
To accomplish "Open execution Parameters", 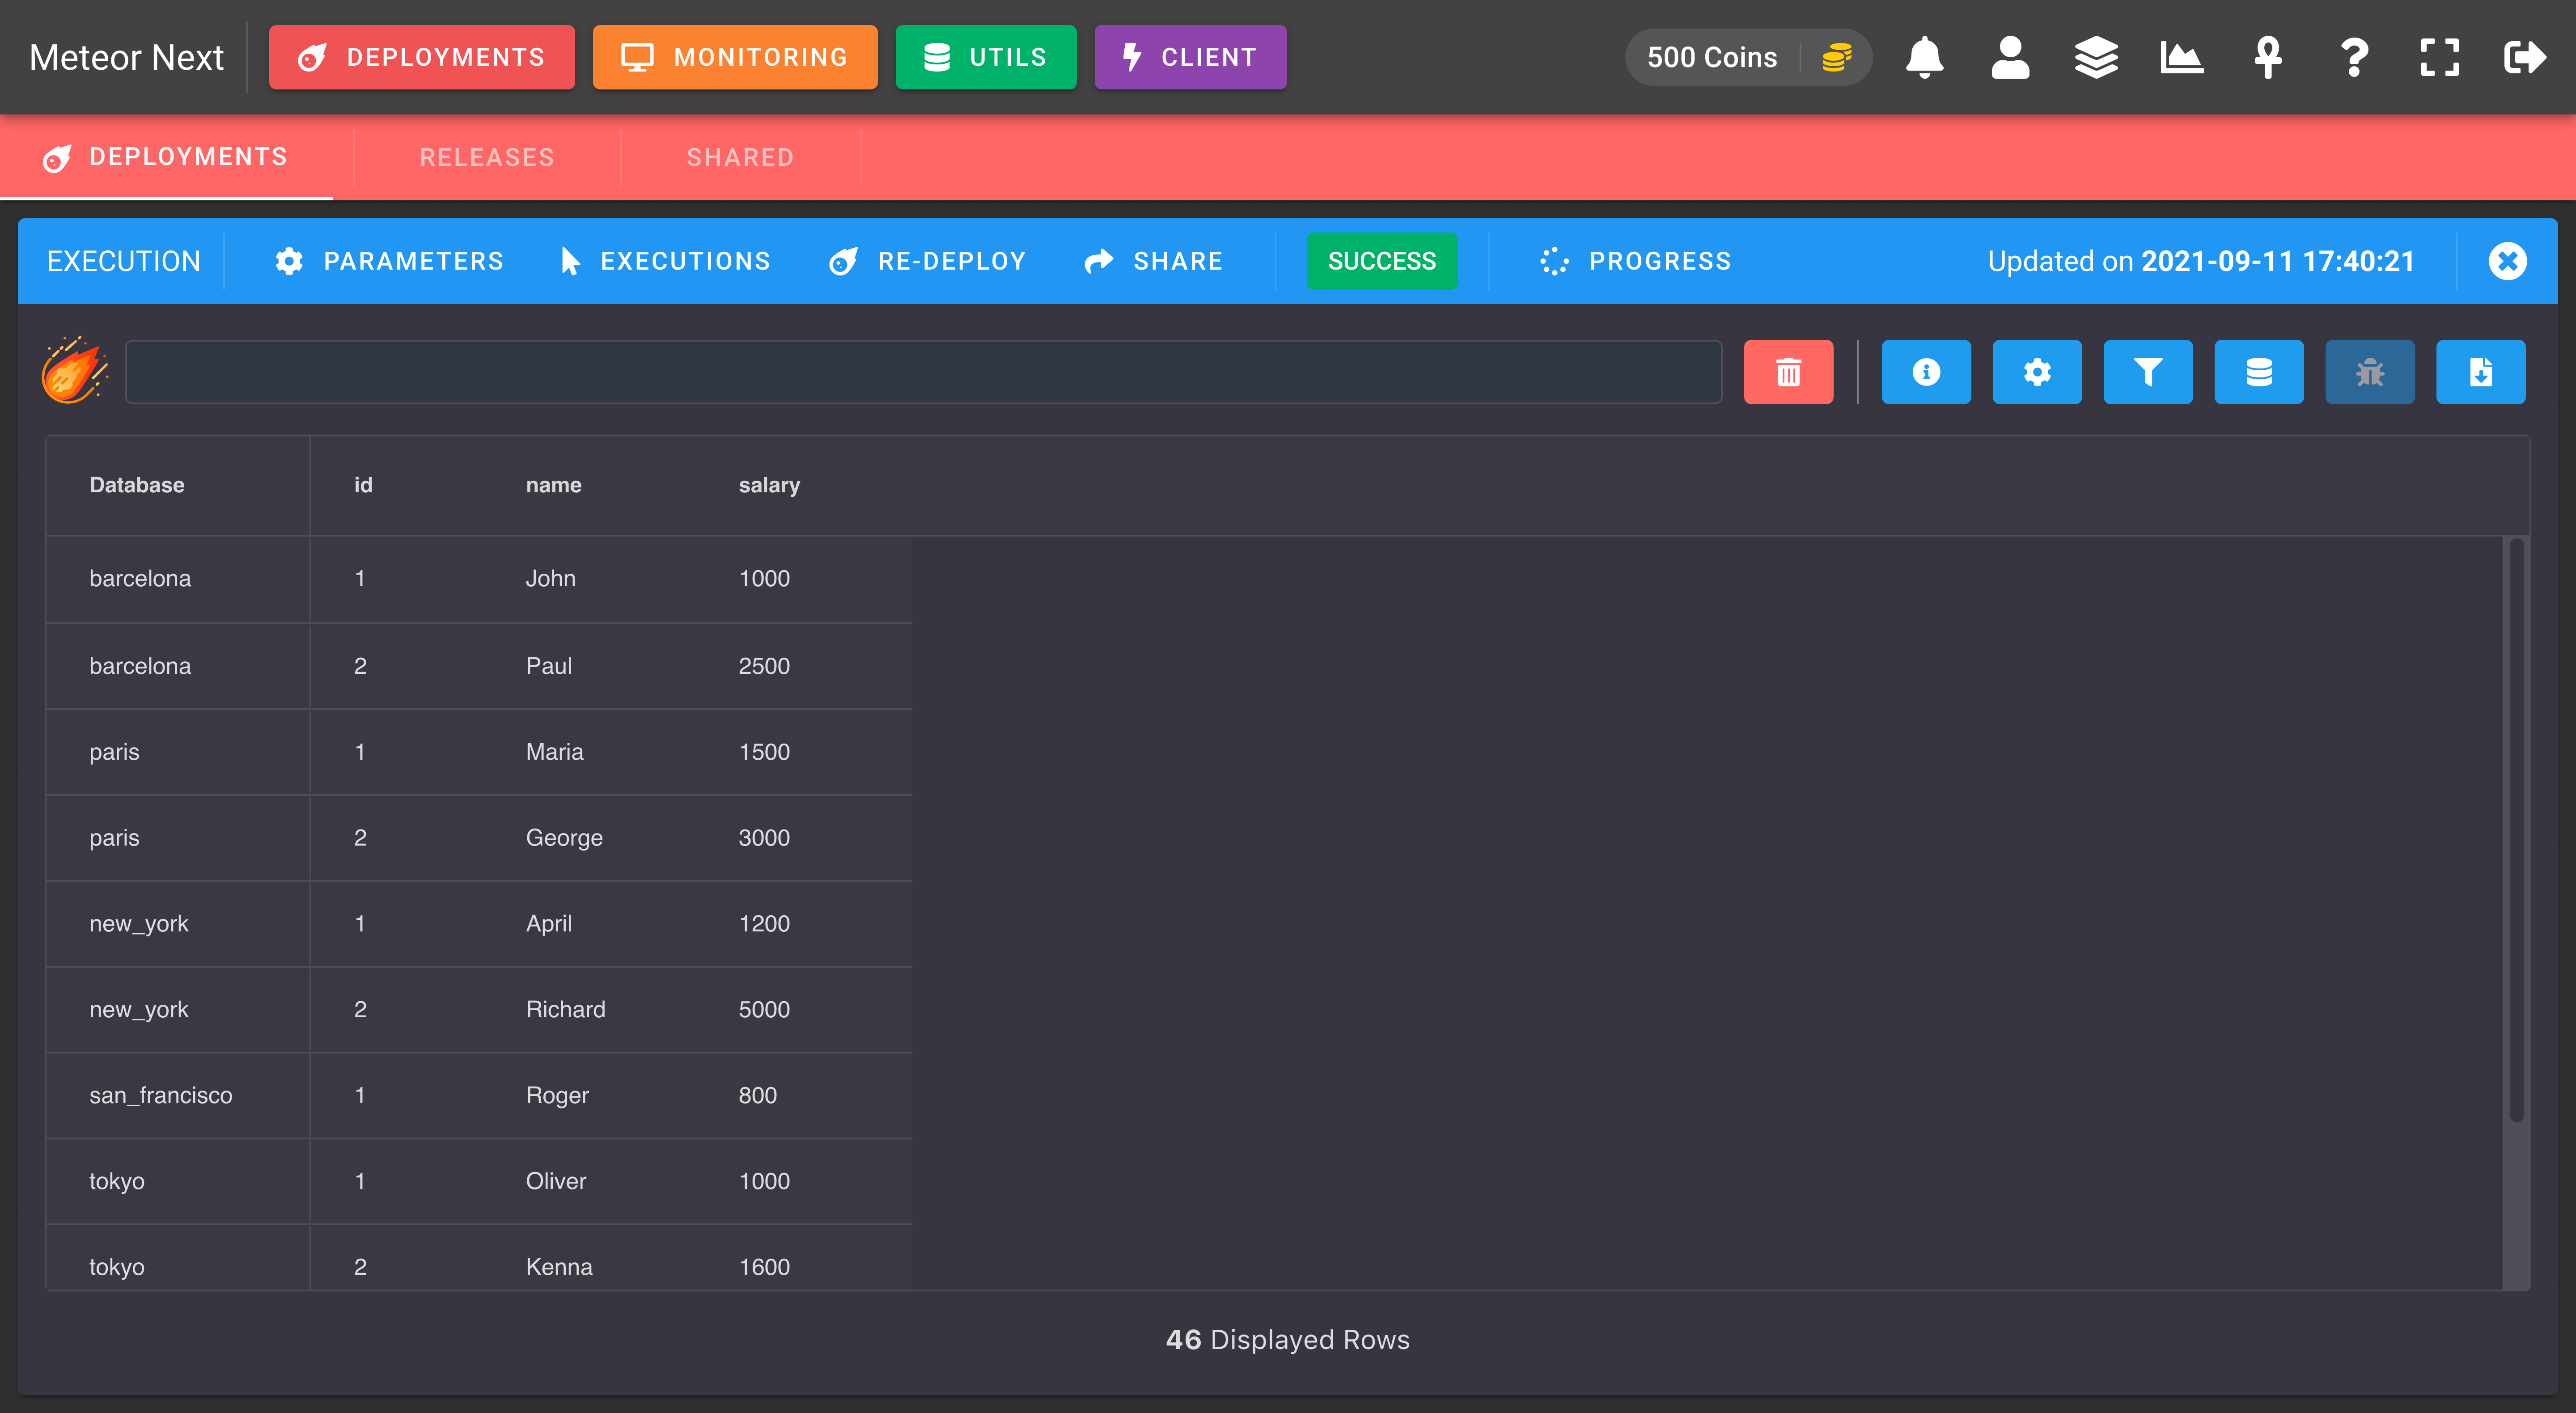I will click(x=389, y=261).
